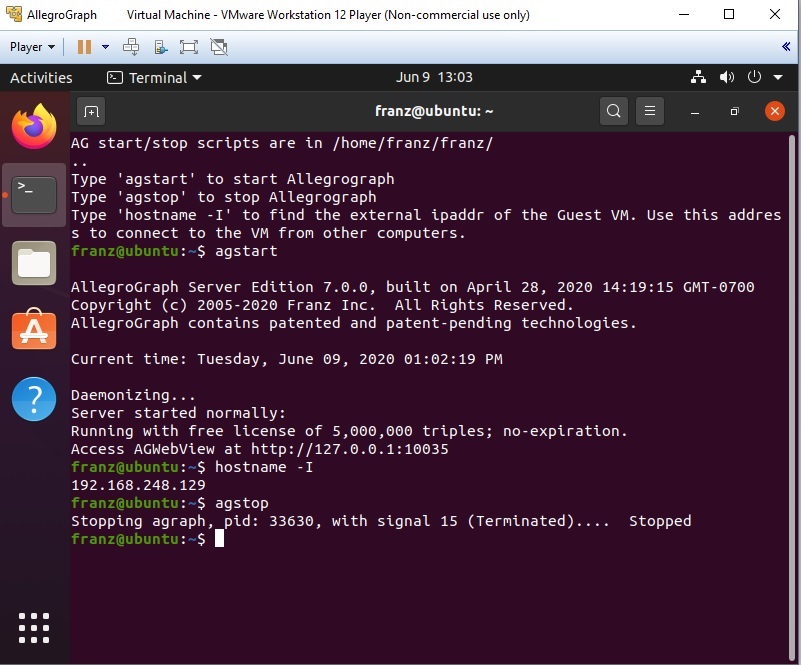The height and width of the screenshot is (665, 801).
Task: Open the Terminal app menu in the top bar
Action: (155, 78)
